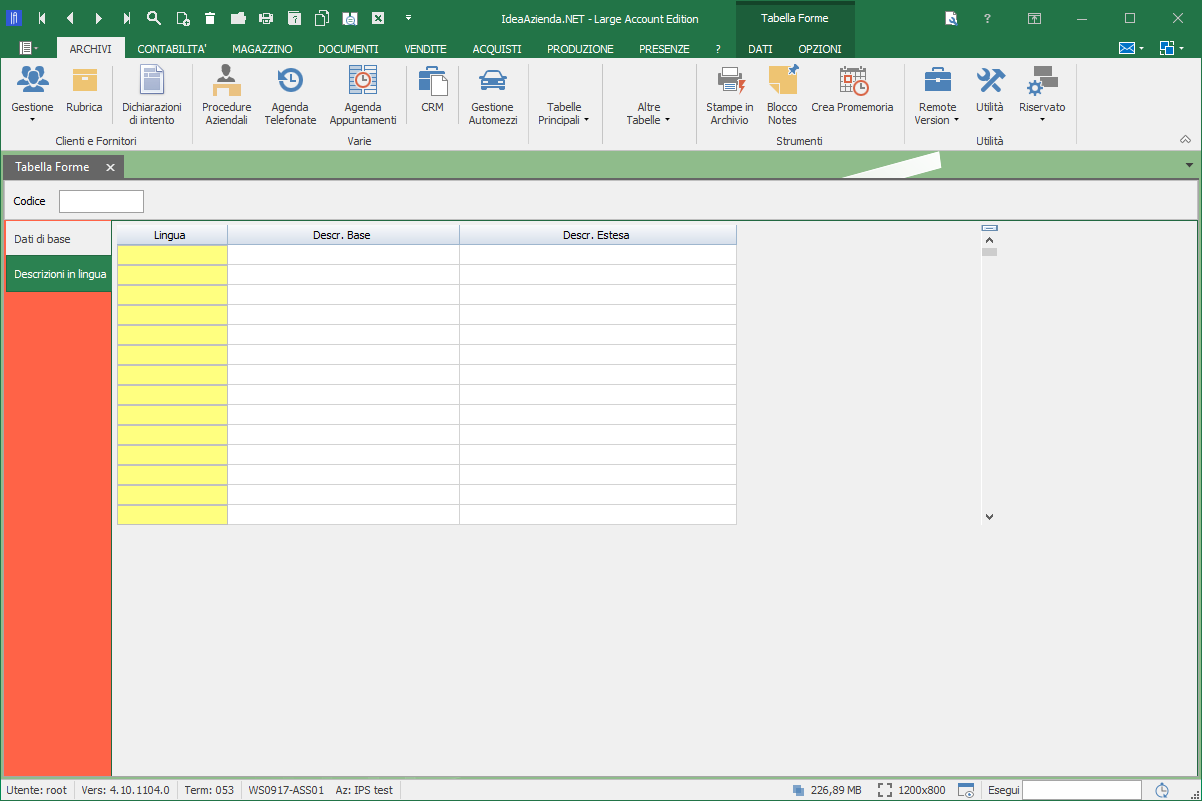Open Procedure Aziendali
Screen dimensions: 1202x801
[227, 95]
